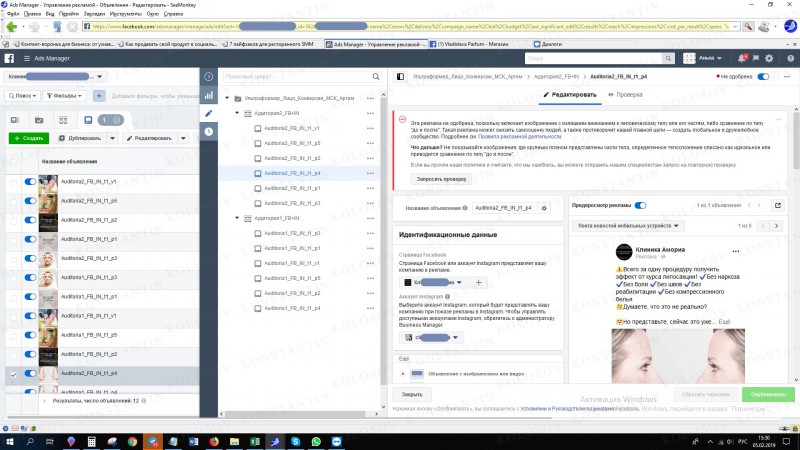Click browser back arrow in SeaMonkey toolbar
This screenshot has width=800, height=450.
point(11,27)
